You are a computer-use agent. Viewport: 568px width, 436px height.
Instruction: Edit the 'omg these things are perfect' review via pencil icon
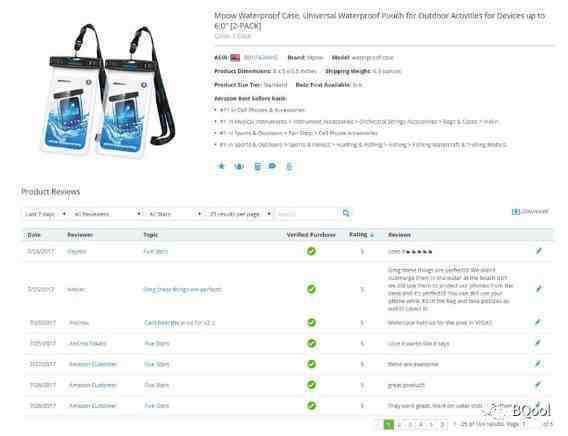coord(539,289)
